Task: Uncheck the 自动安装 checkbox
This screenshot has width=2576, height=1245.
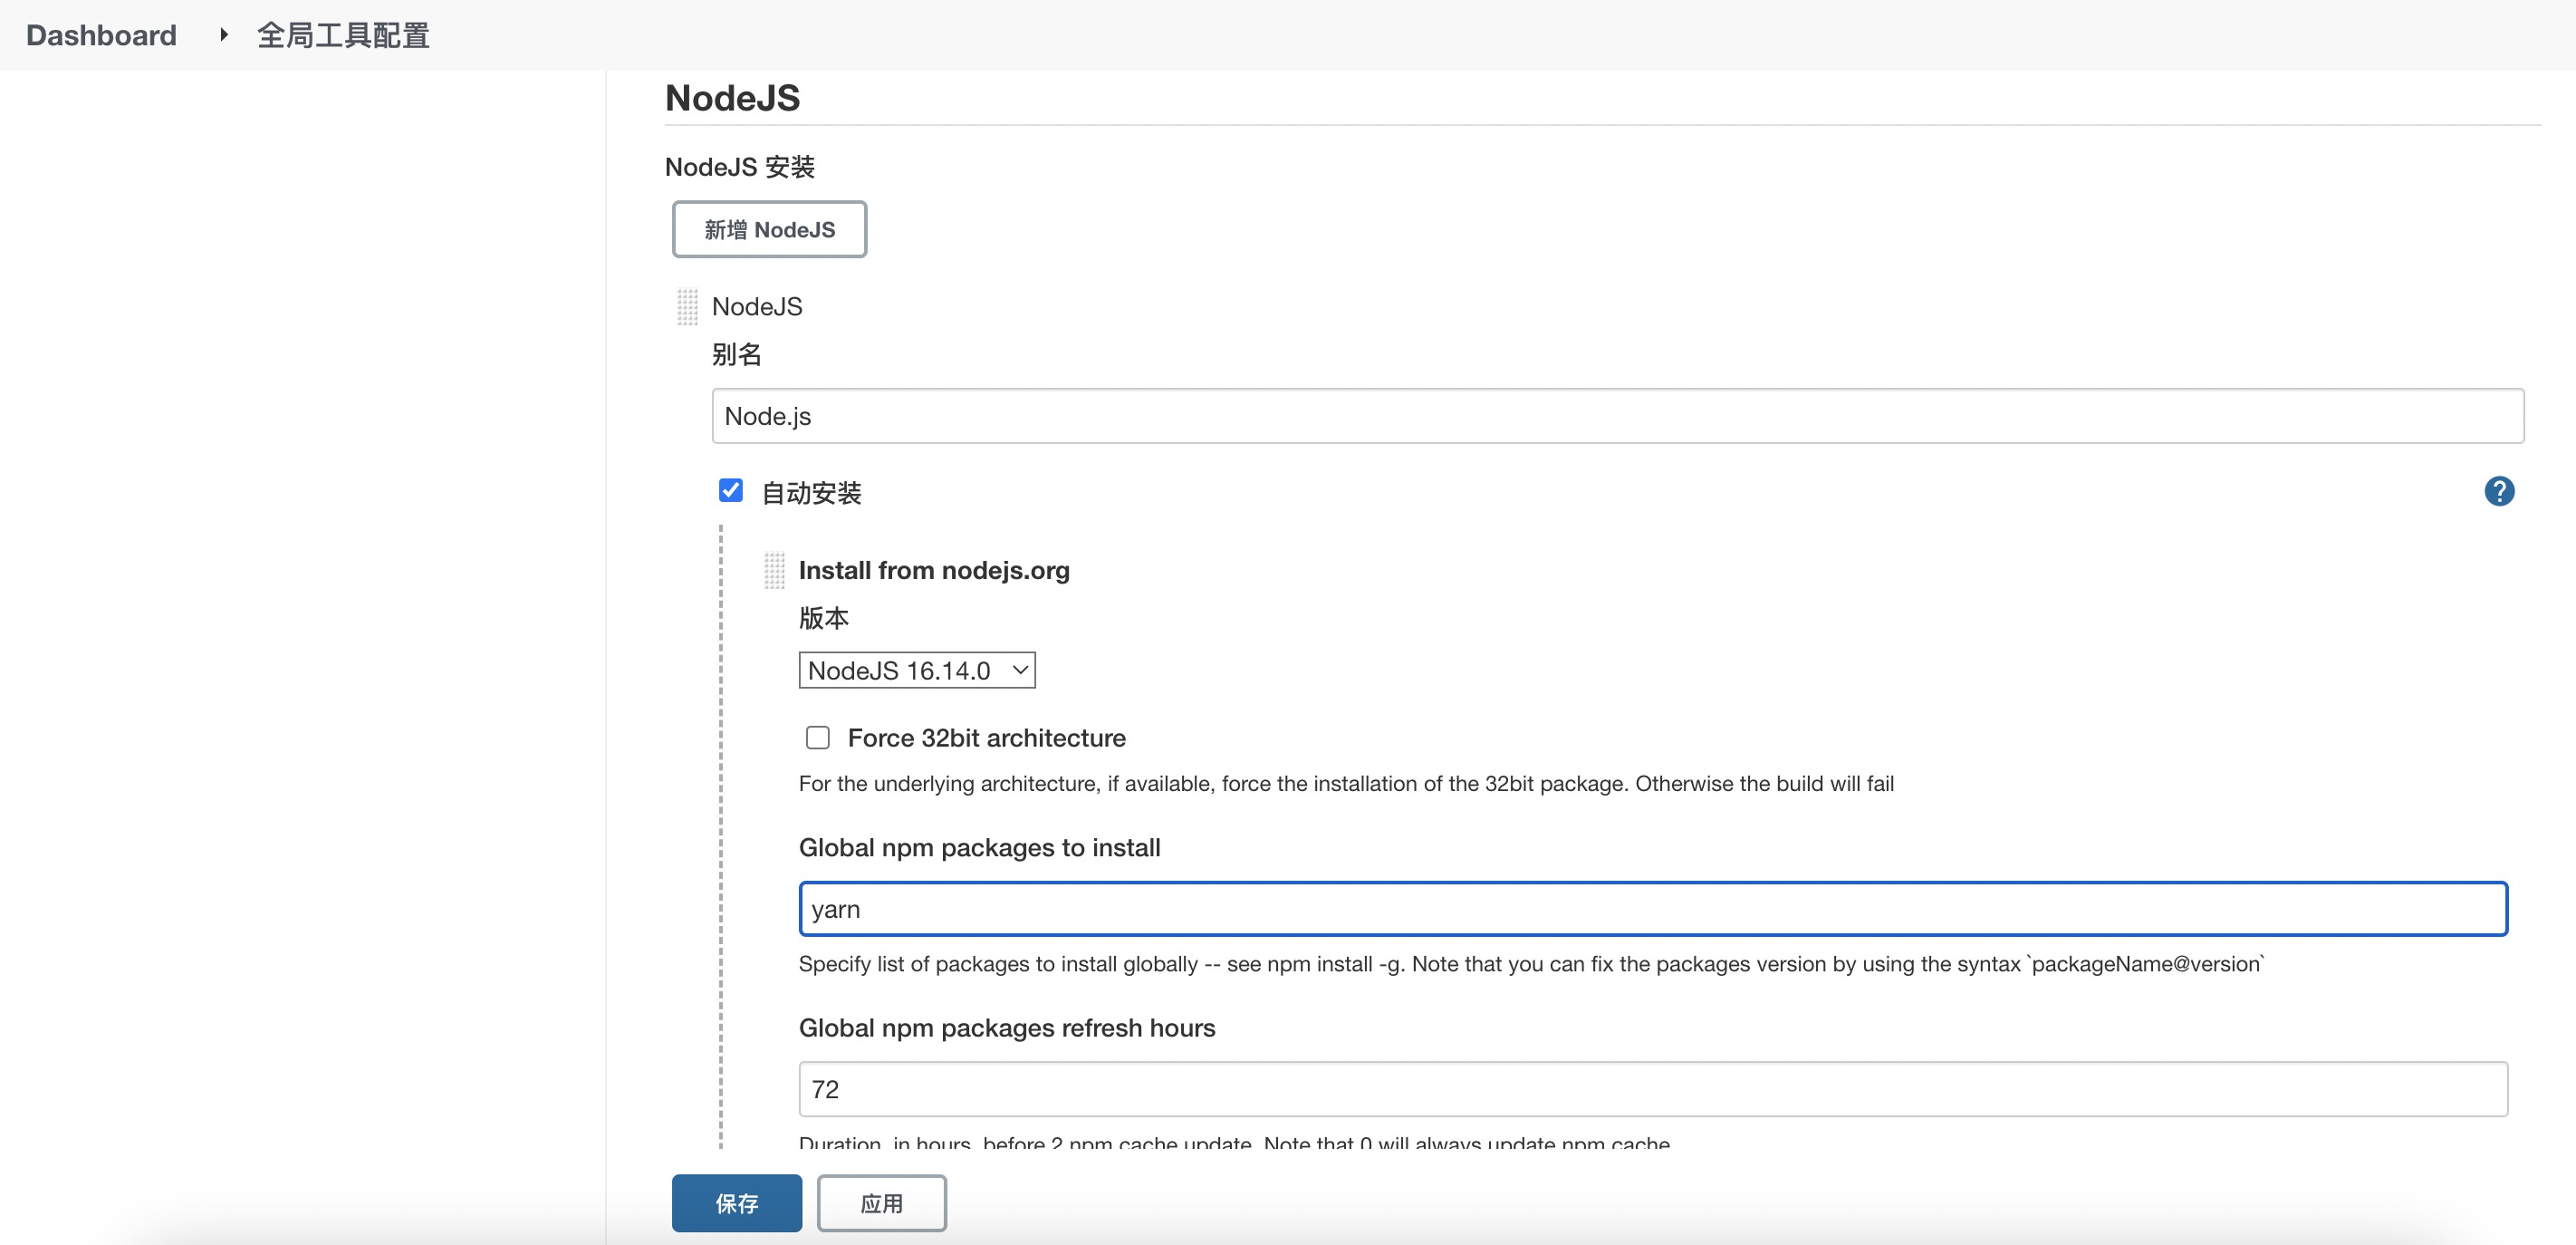Action: (x=731, y=491)
